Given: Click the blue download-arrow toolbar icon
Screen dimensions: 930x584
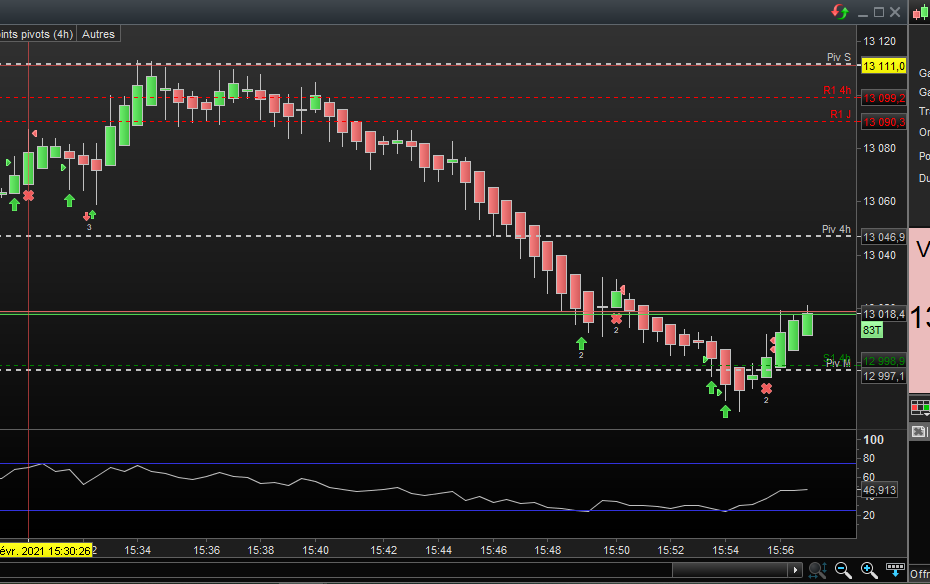Looking at the screenshot, I should click(895, 570).
